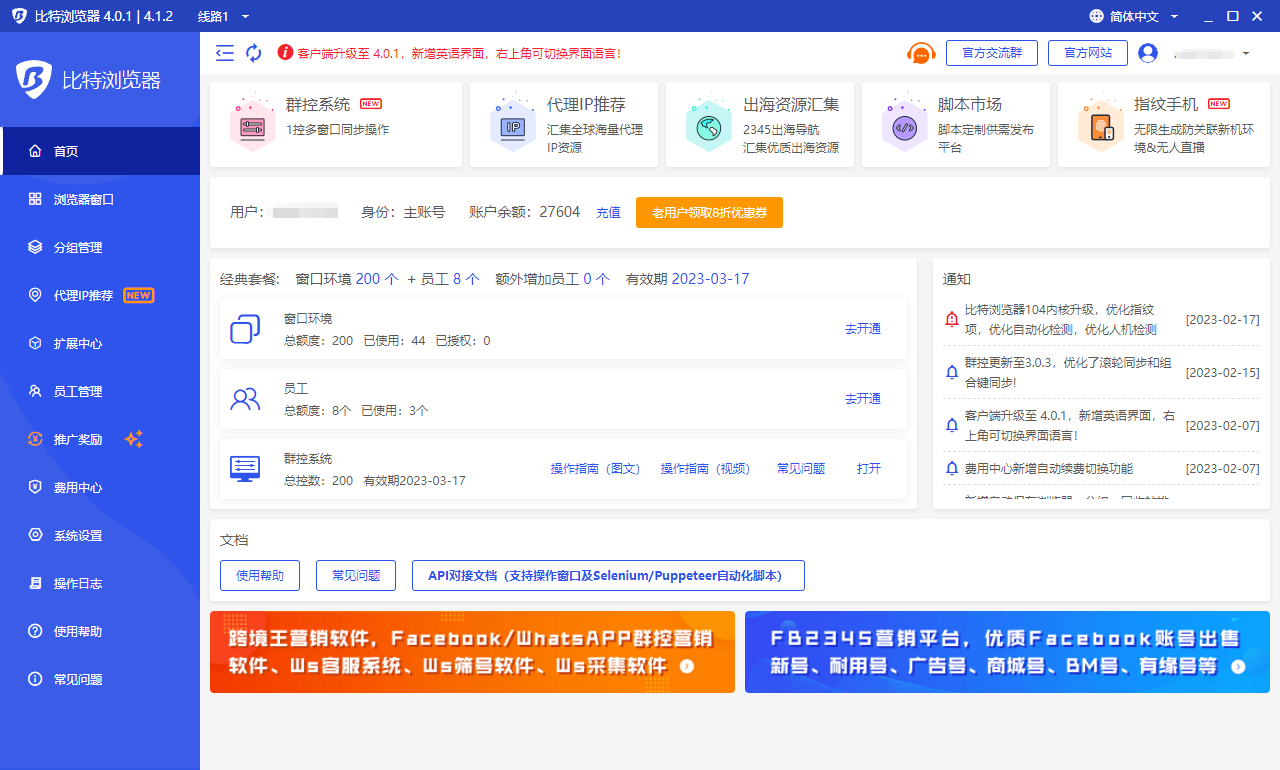
Task: Open the 群控系统 card icon
Action: click(251, 125)
